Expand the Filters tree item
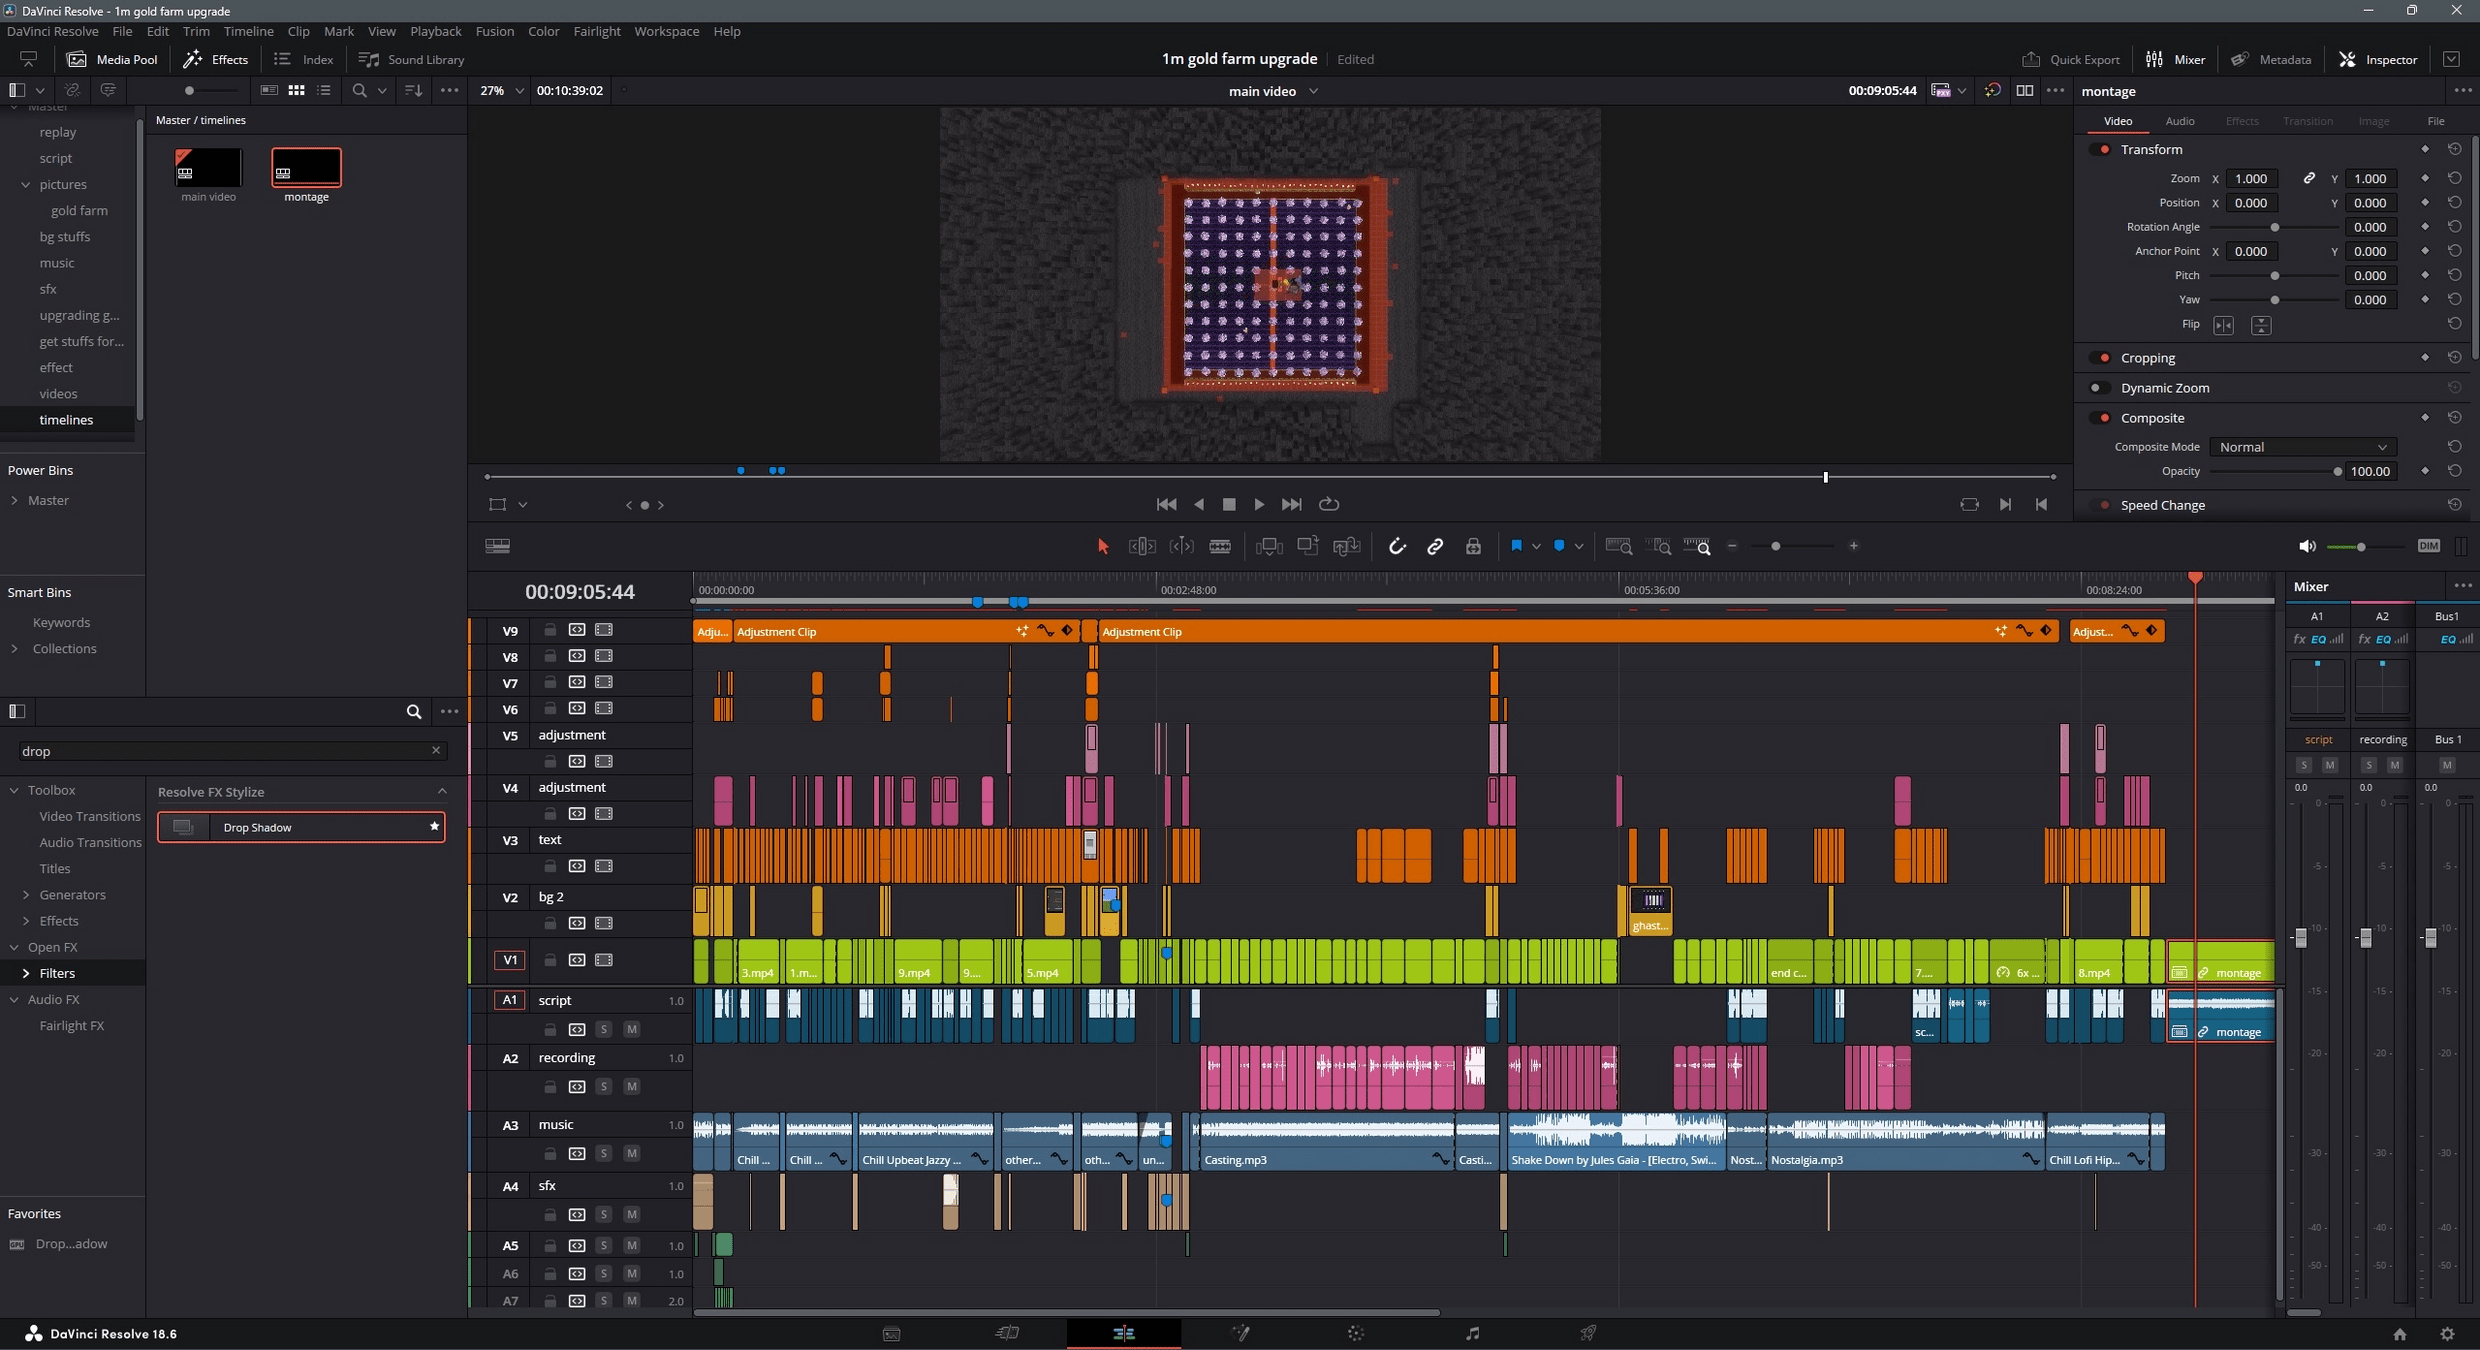Screen dimensions: 2480x1350 tap(26, 973)
